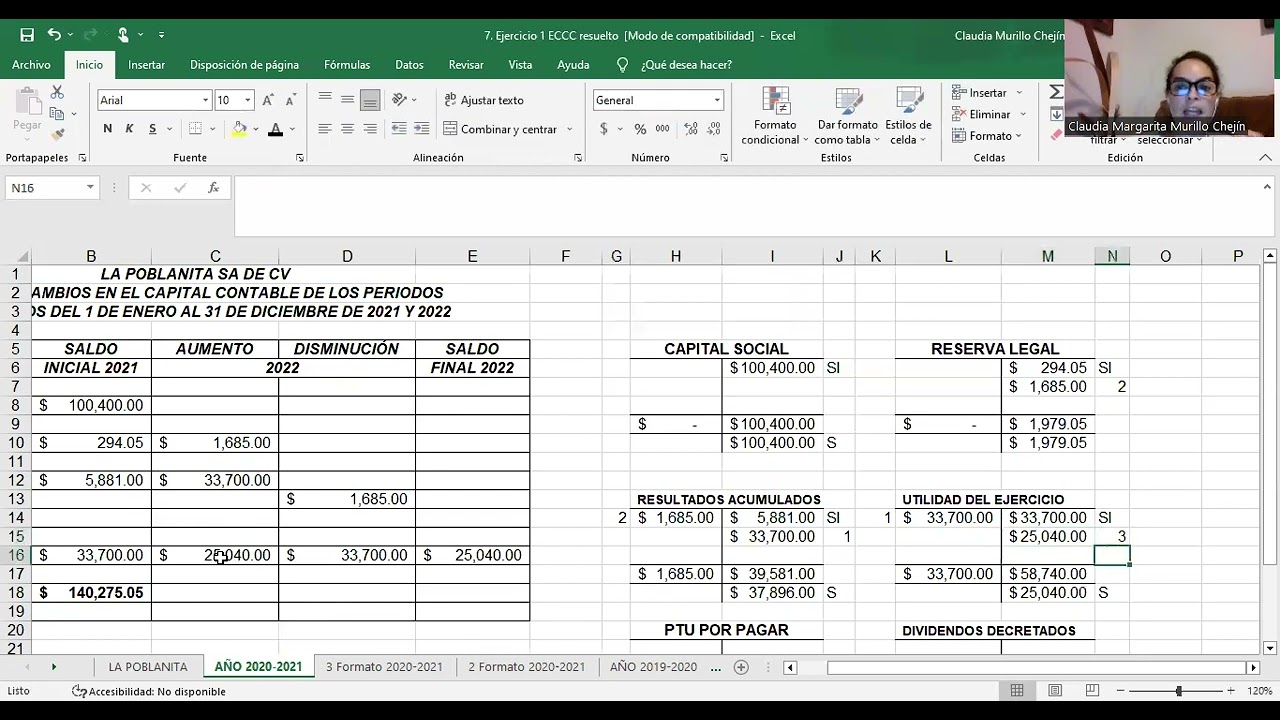The height and width of the screenshot is (720, 1280).
Task: Align text to bottom of cell
Action: click(x=370, y=100)
